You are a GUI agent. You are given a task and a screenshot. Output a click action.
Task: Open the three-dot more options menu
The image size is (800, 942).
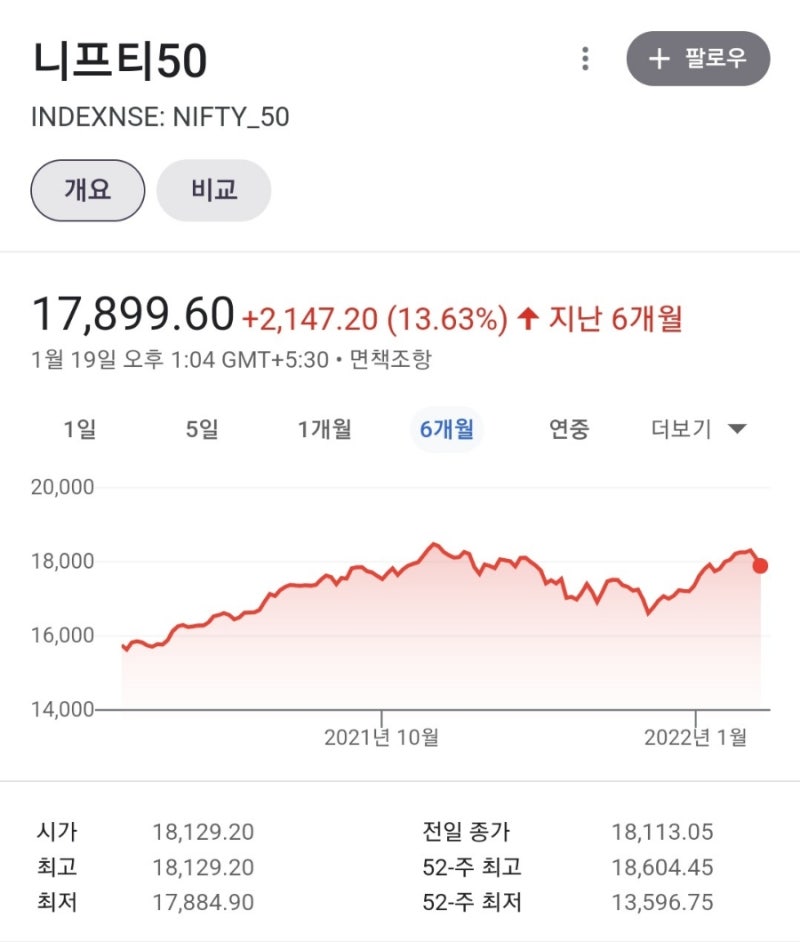(586, 59)
